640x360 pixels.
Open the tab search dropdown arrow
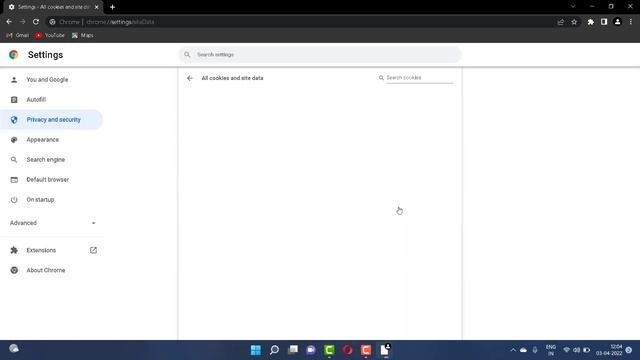click(x=573, y=7)
